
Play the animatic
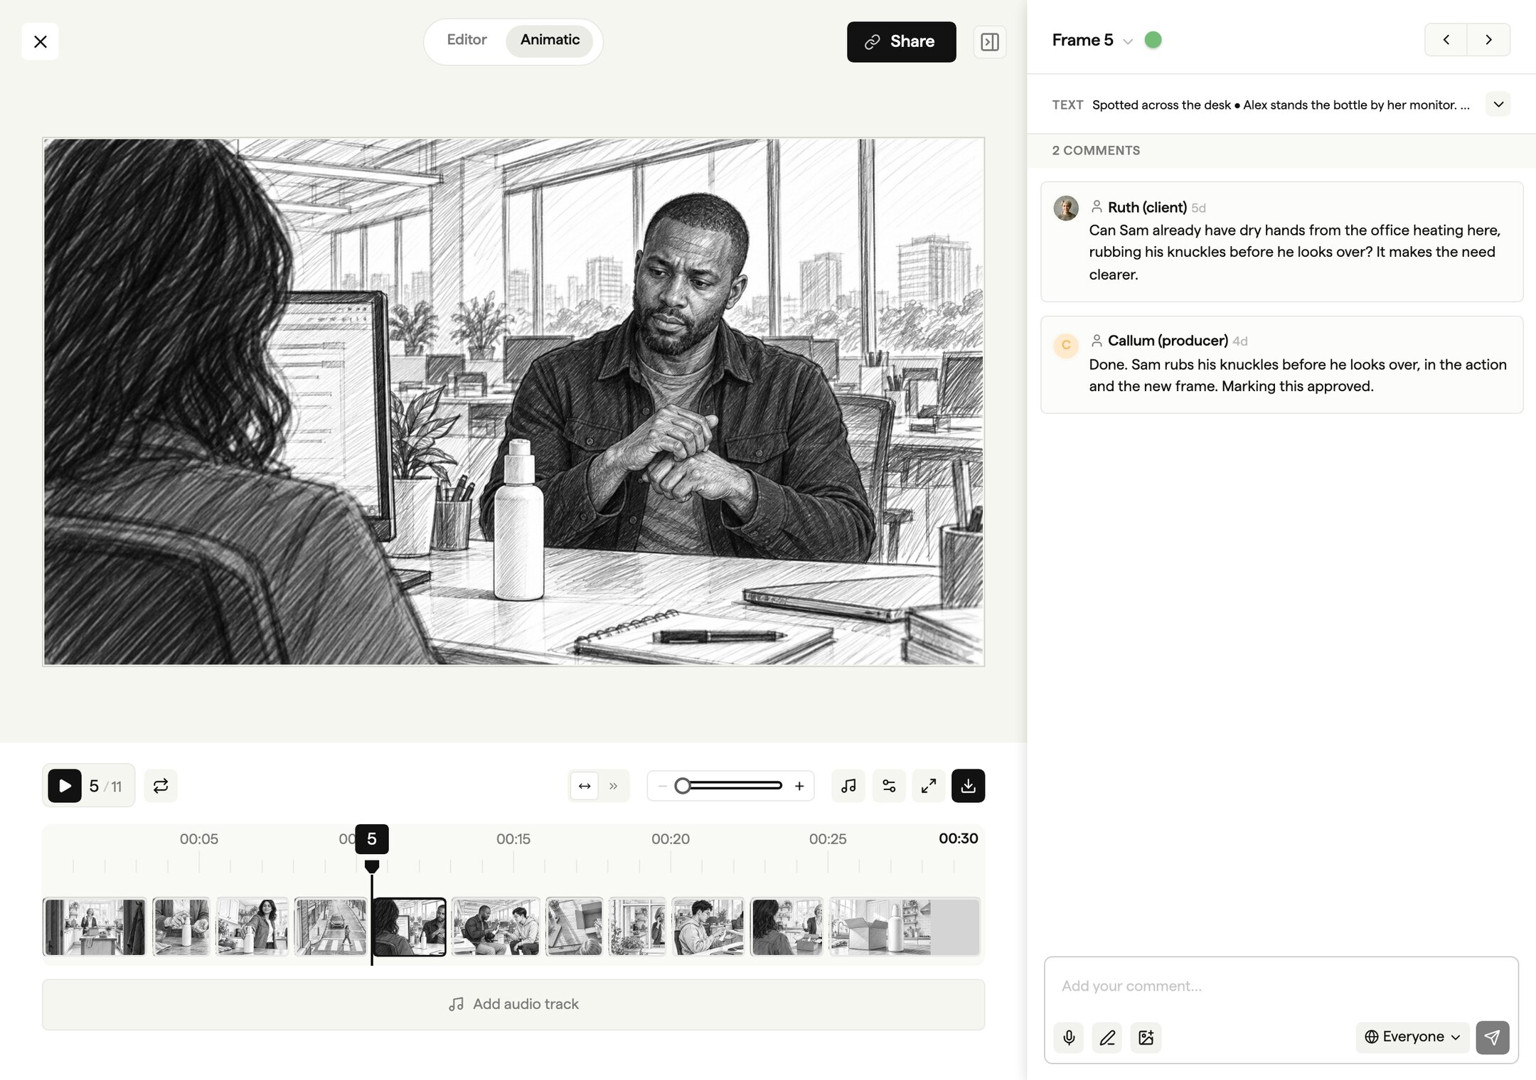point(65,786)
